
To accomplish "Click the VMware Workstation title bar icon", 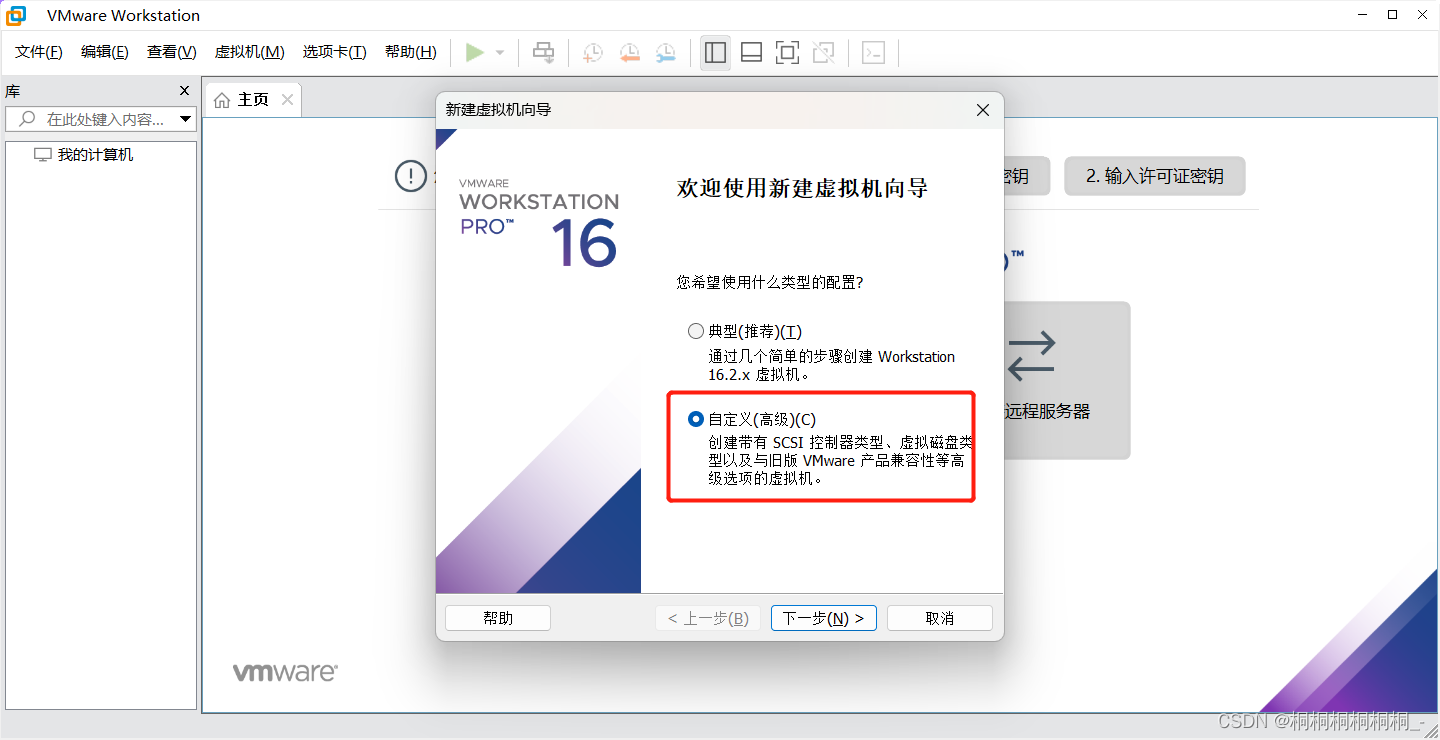I will pos(16,15).
